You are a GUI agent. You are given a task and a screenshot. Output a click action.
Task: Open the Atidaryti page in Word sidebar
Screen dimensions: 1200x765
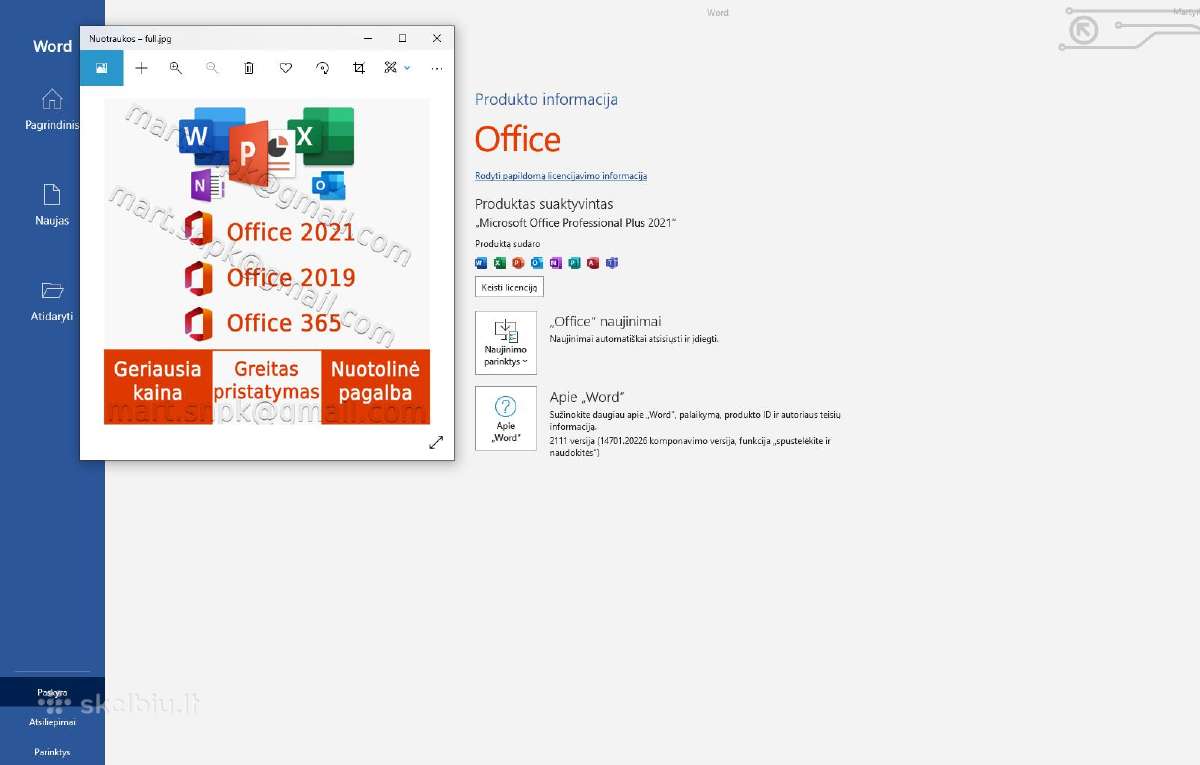[52, 301]
